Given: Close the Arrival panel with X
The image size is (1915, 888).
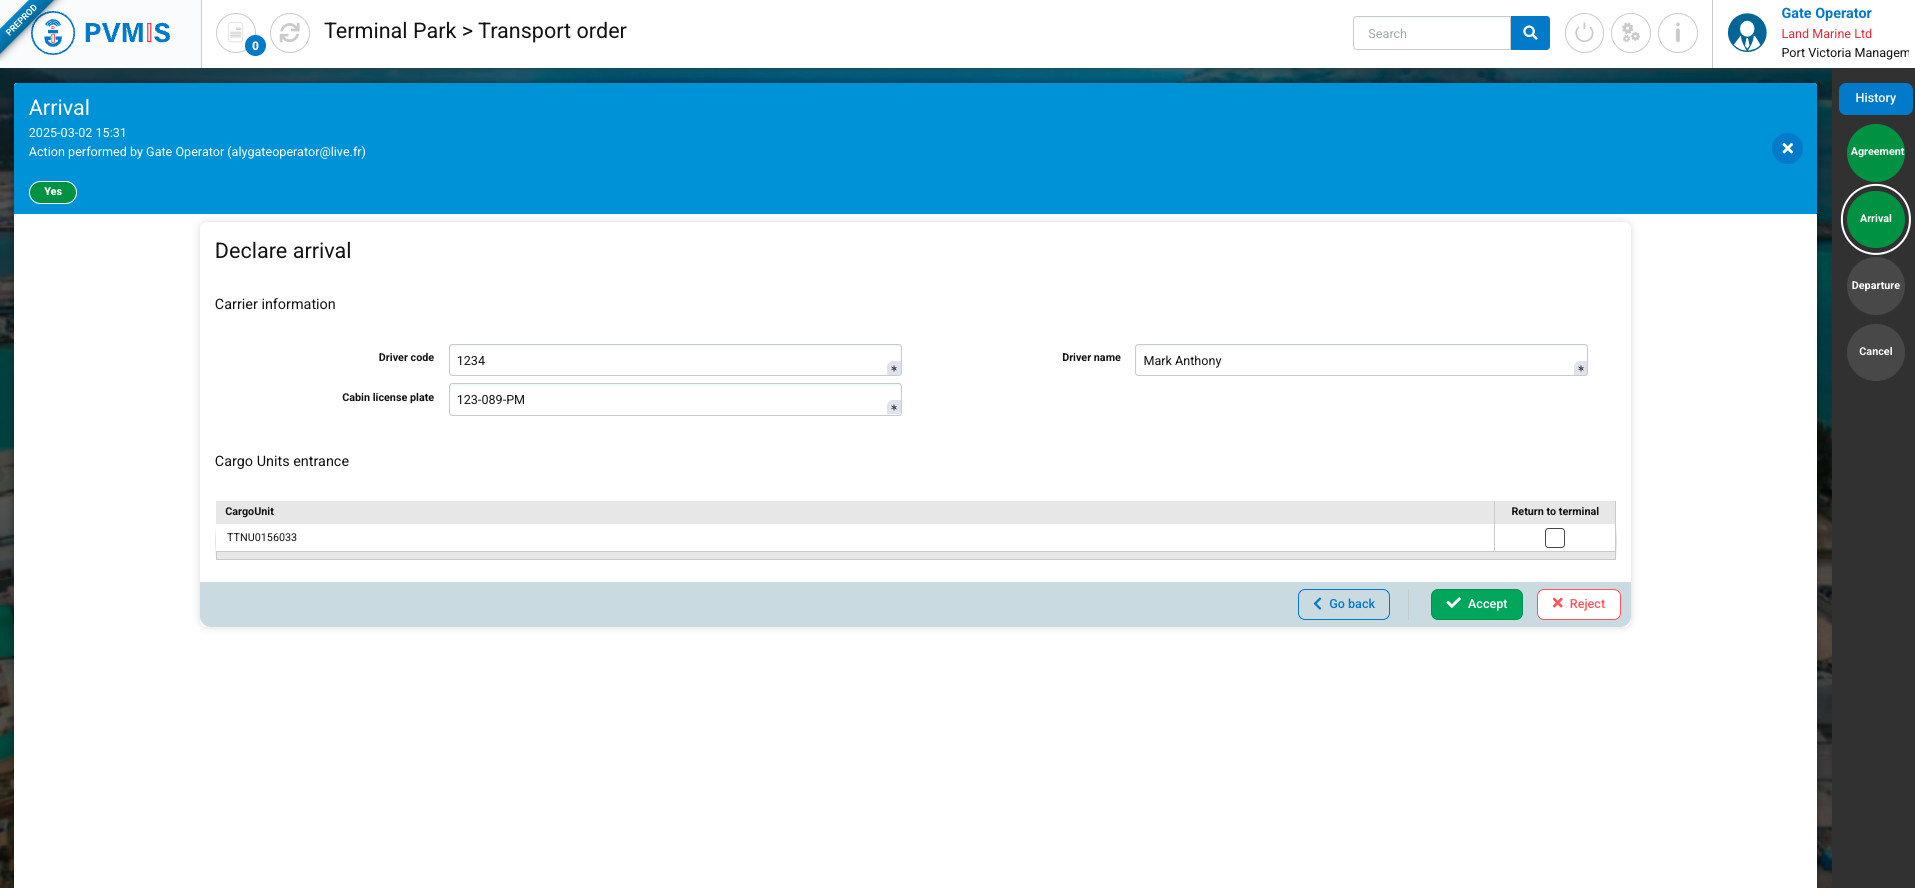Looking at the screenshot, I should pyautogui.click(x=1787, y=149).
